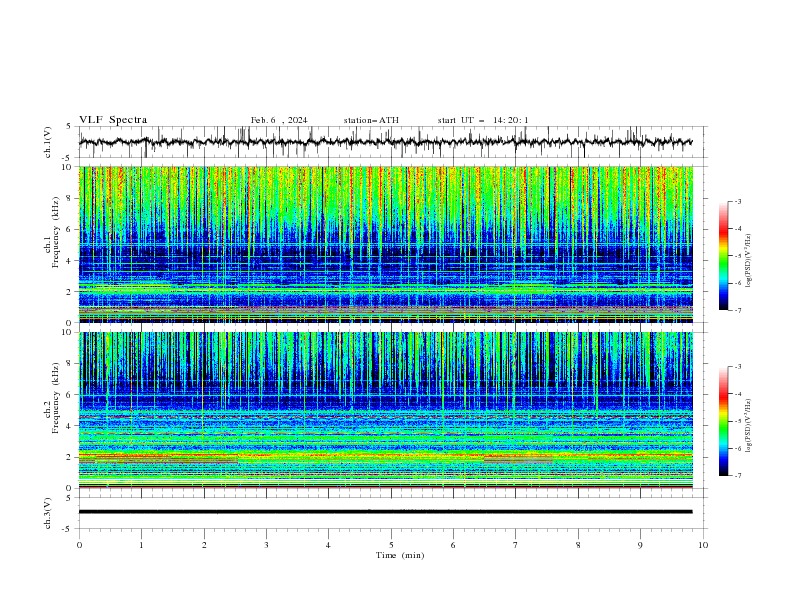Viewport: 792px width, 612px height.
Task: Click the "ch.3(V)" waveform axis label
Action: 48,513
